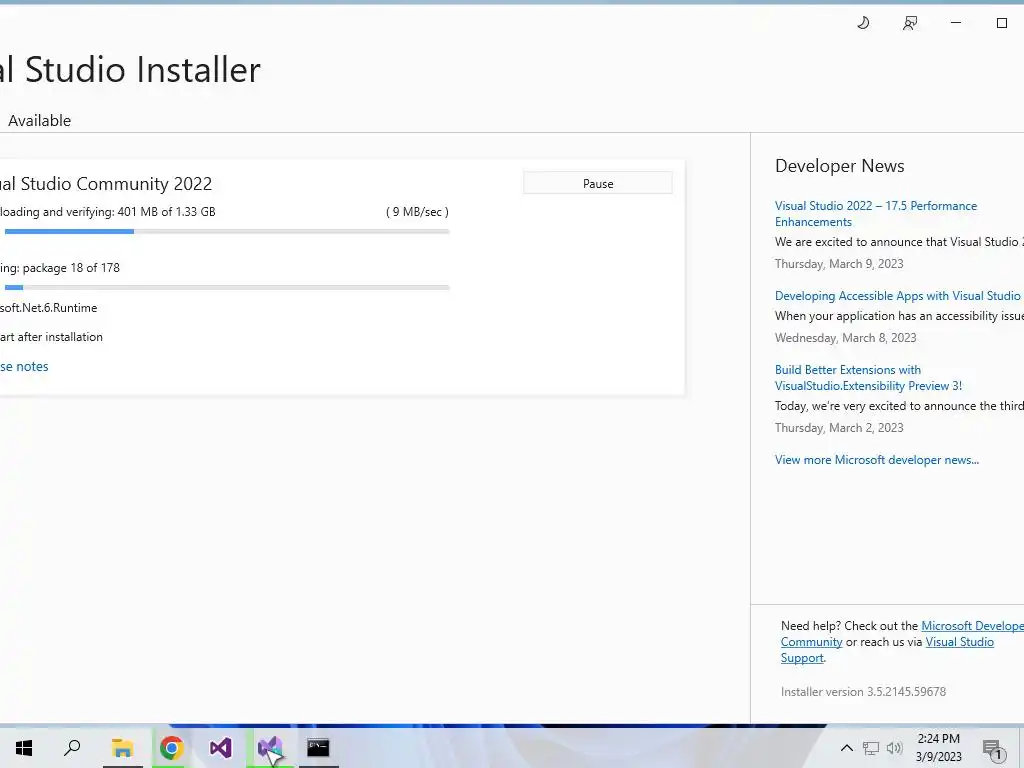
Task: Select date 'Thursday, March 2, 2023'
Action: coord(839,428)
